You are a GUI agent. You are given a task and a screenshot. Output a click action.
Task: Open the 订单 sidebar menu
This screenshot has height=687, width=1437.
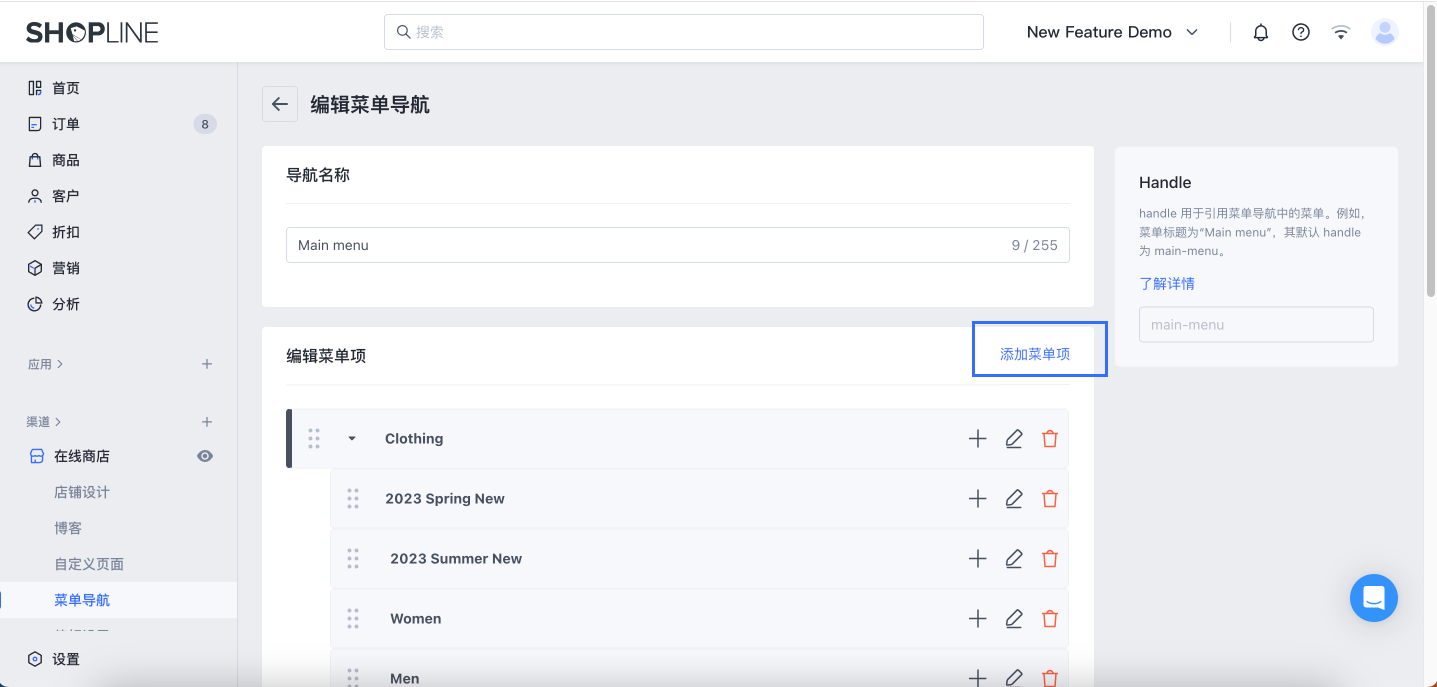[x=67, y=123]
